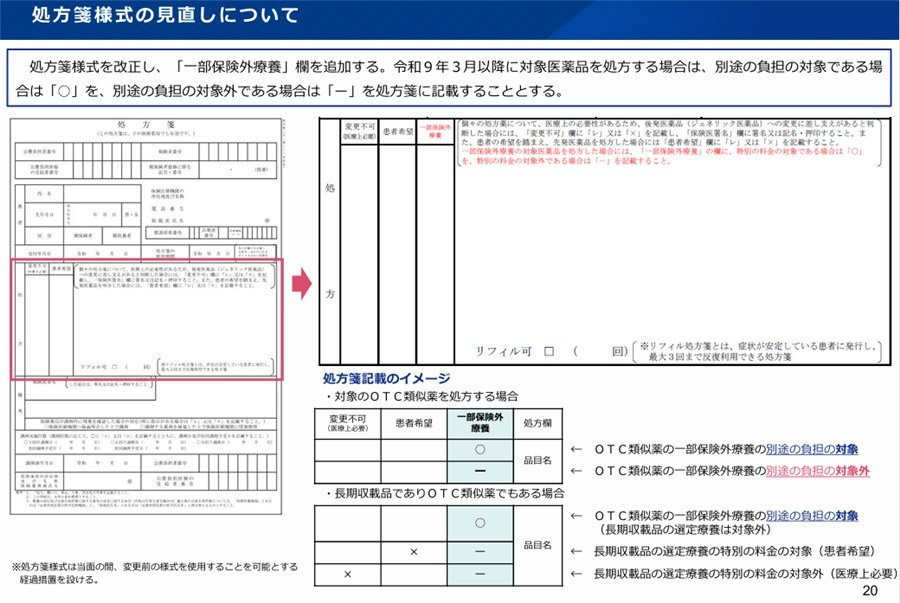Click the ○ cell in the second example table
The height and width of the screenshot is (603, 900).
click(480, 523)
